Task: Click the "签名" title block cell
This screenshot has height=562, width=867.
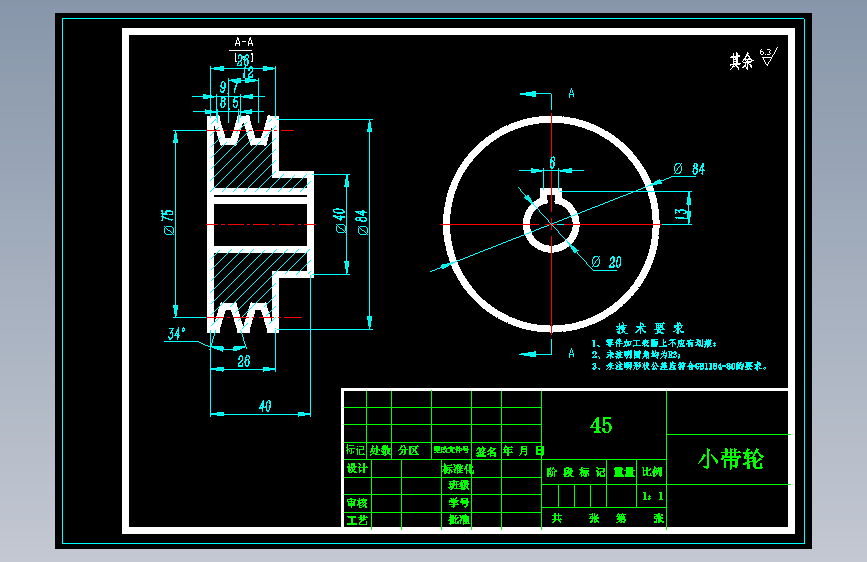Action: tap(486, 451)
